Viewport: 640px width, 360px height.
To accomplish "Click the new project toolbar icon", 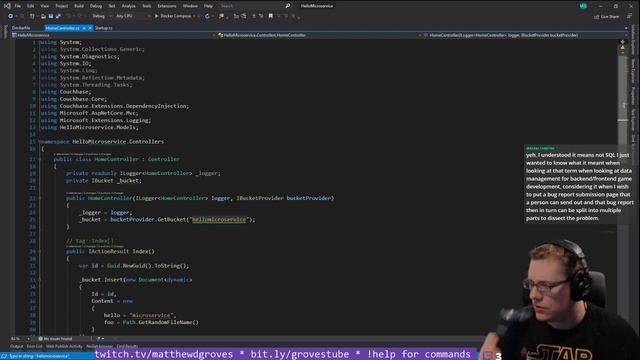I will [32, 16].
